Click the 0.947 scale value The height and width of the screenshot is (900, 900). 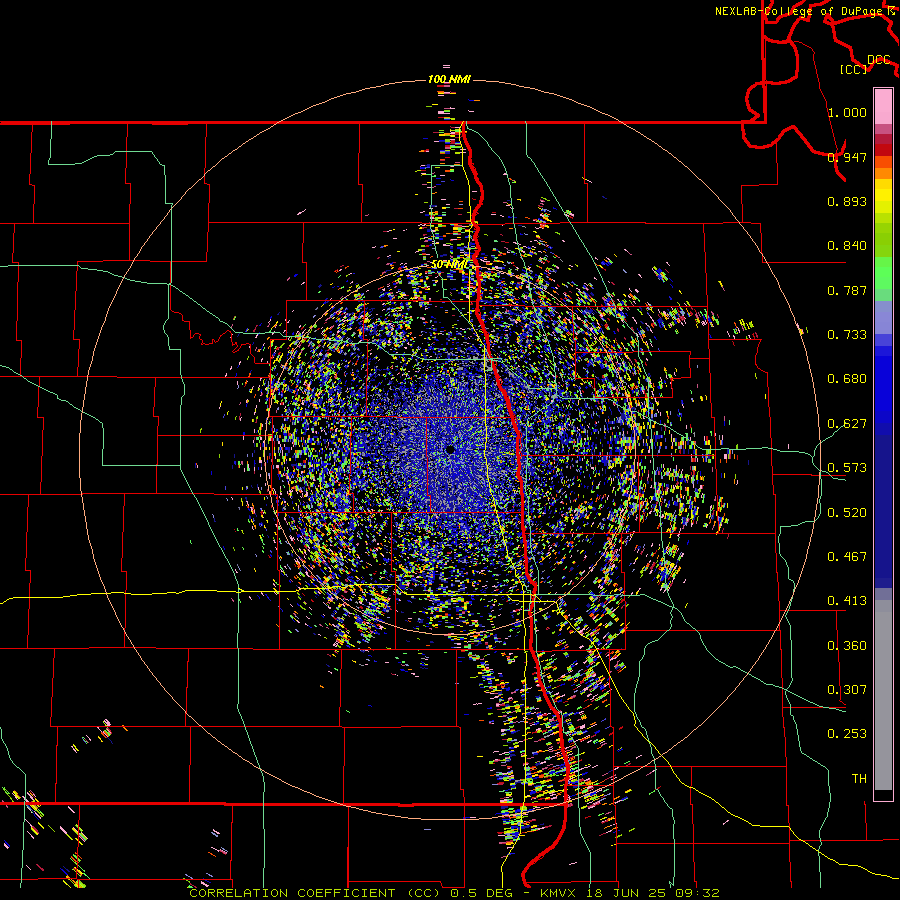click(x=847, y=157)
